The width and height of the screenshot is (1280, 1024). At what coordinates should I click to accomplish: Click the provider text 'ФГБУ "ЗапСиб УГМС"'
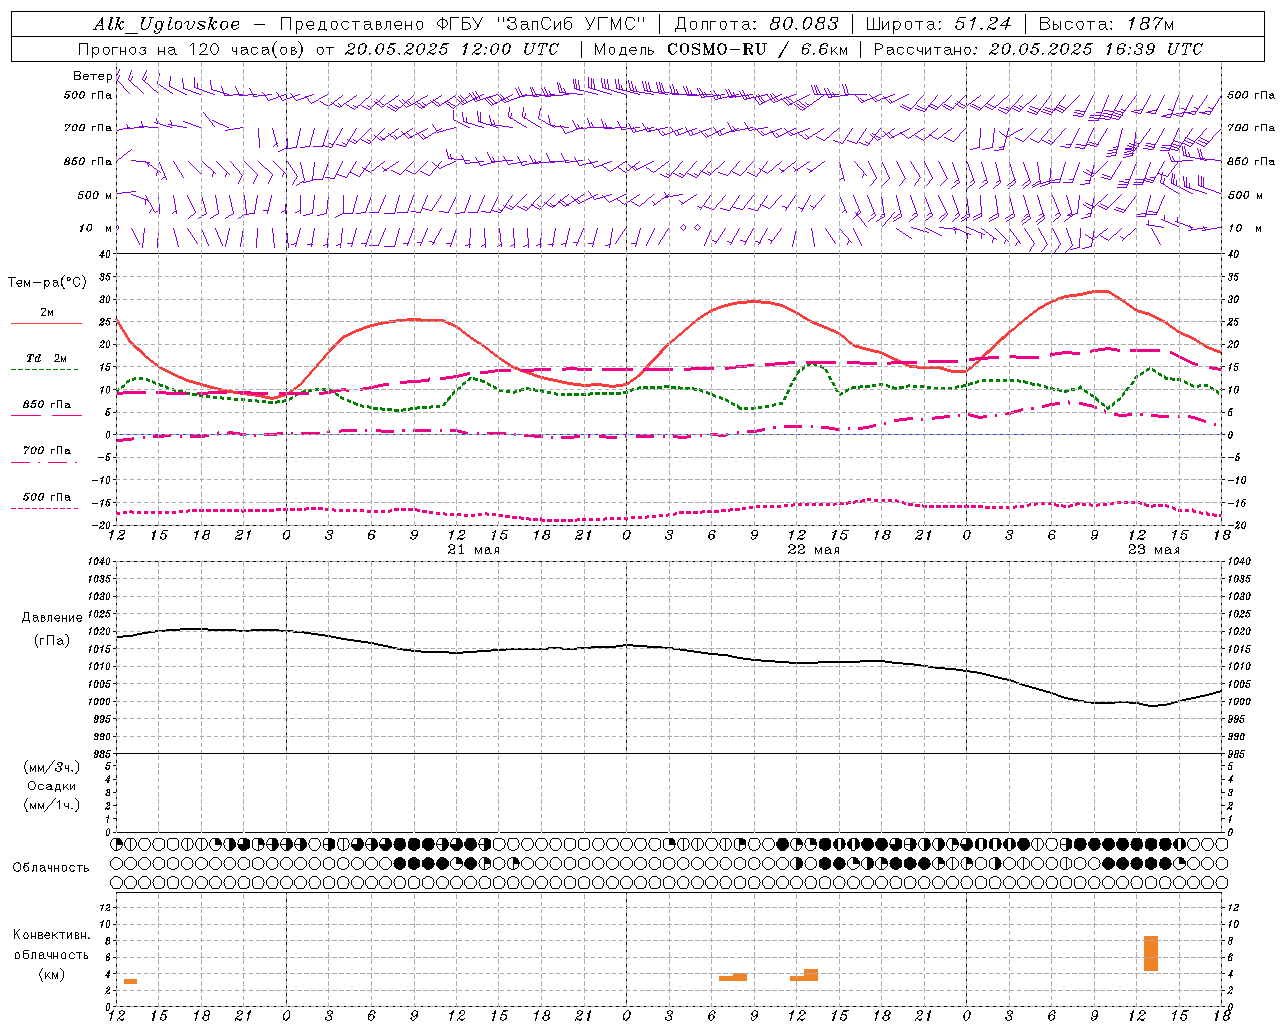point(541,24)
